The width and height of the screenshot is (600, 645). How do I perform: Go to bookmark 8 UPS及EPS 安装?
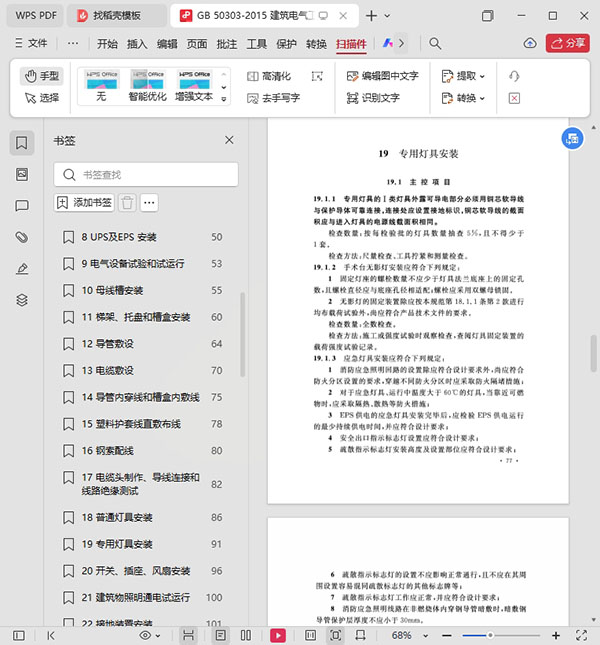click(x=142, y=237)
